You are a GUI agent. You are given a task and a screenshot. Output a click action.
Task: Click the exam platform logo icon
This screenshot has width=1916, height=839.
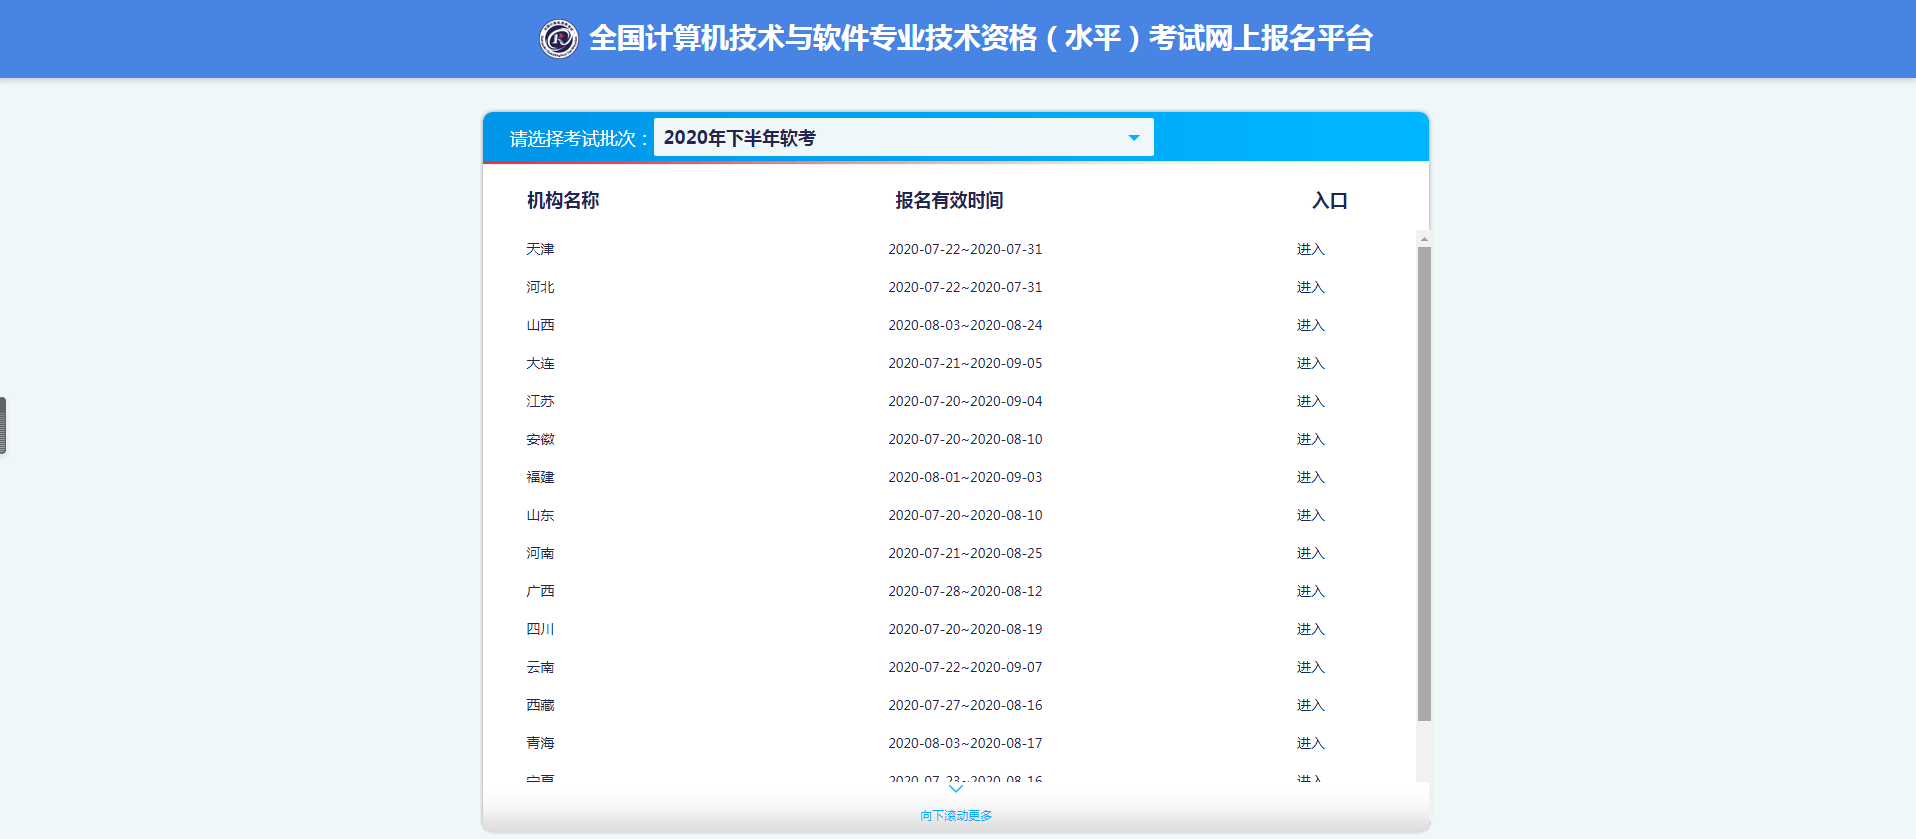pos(559,39)
